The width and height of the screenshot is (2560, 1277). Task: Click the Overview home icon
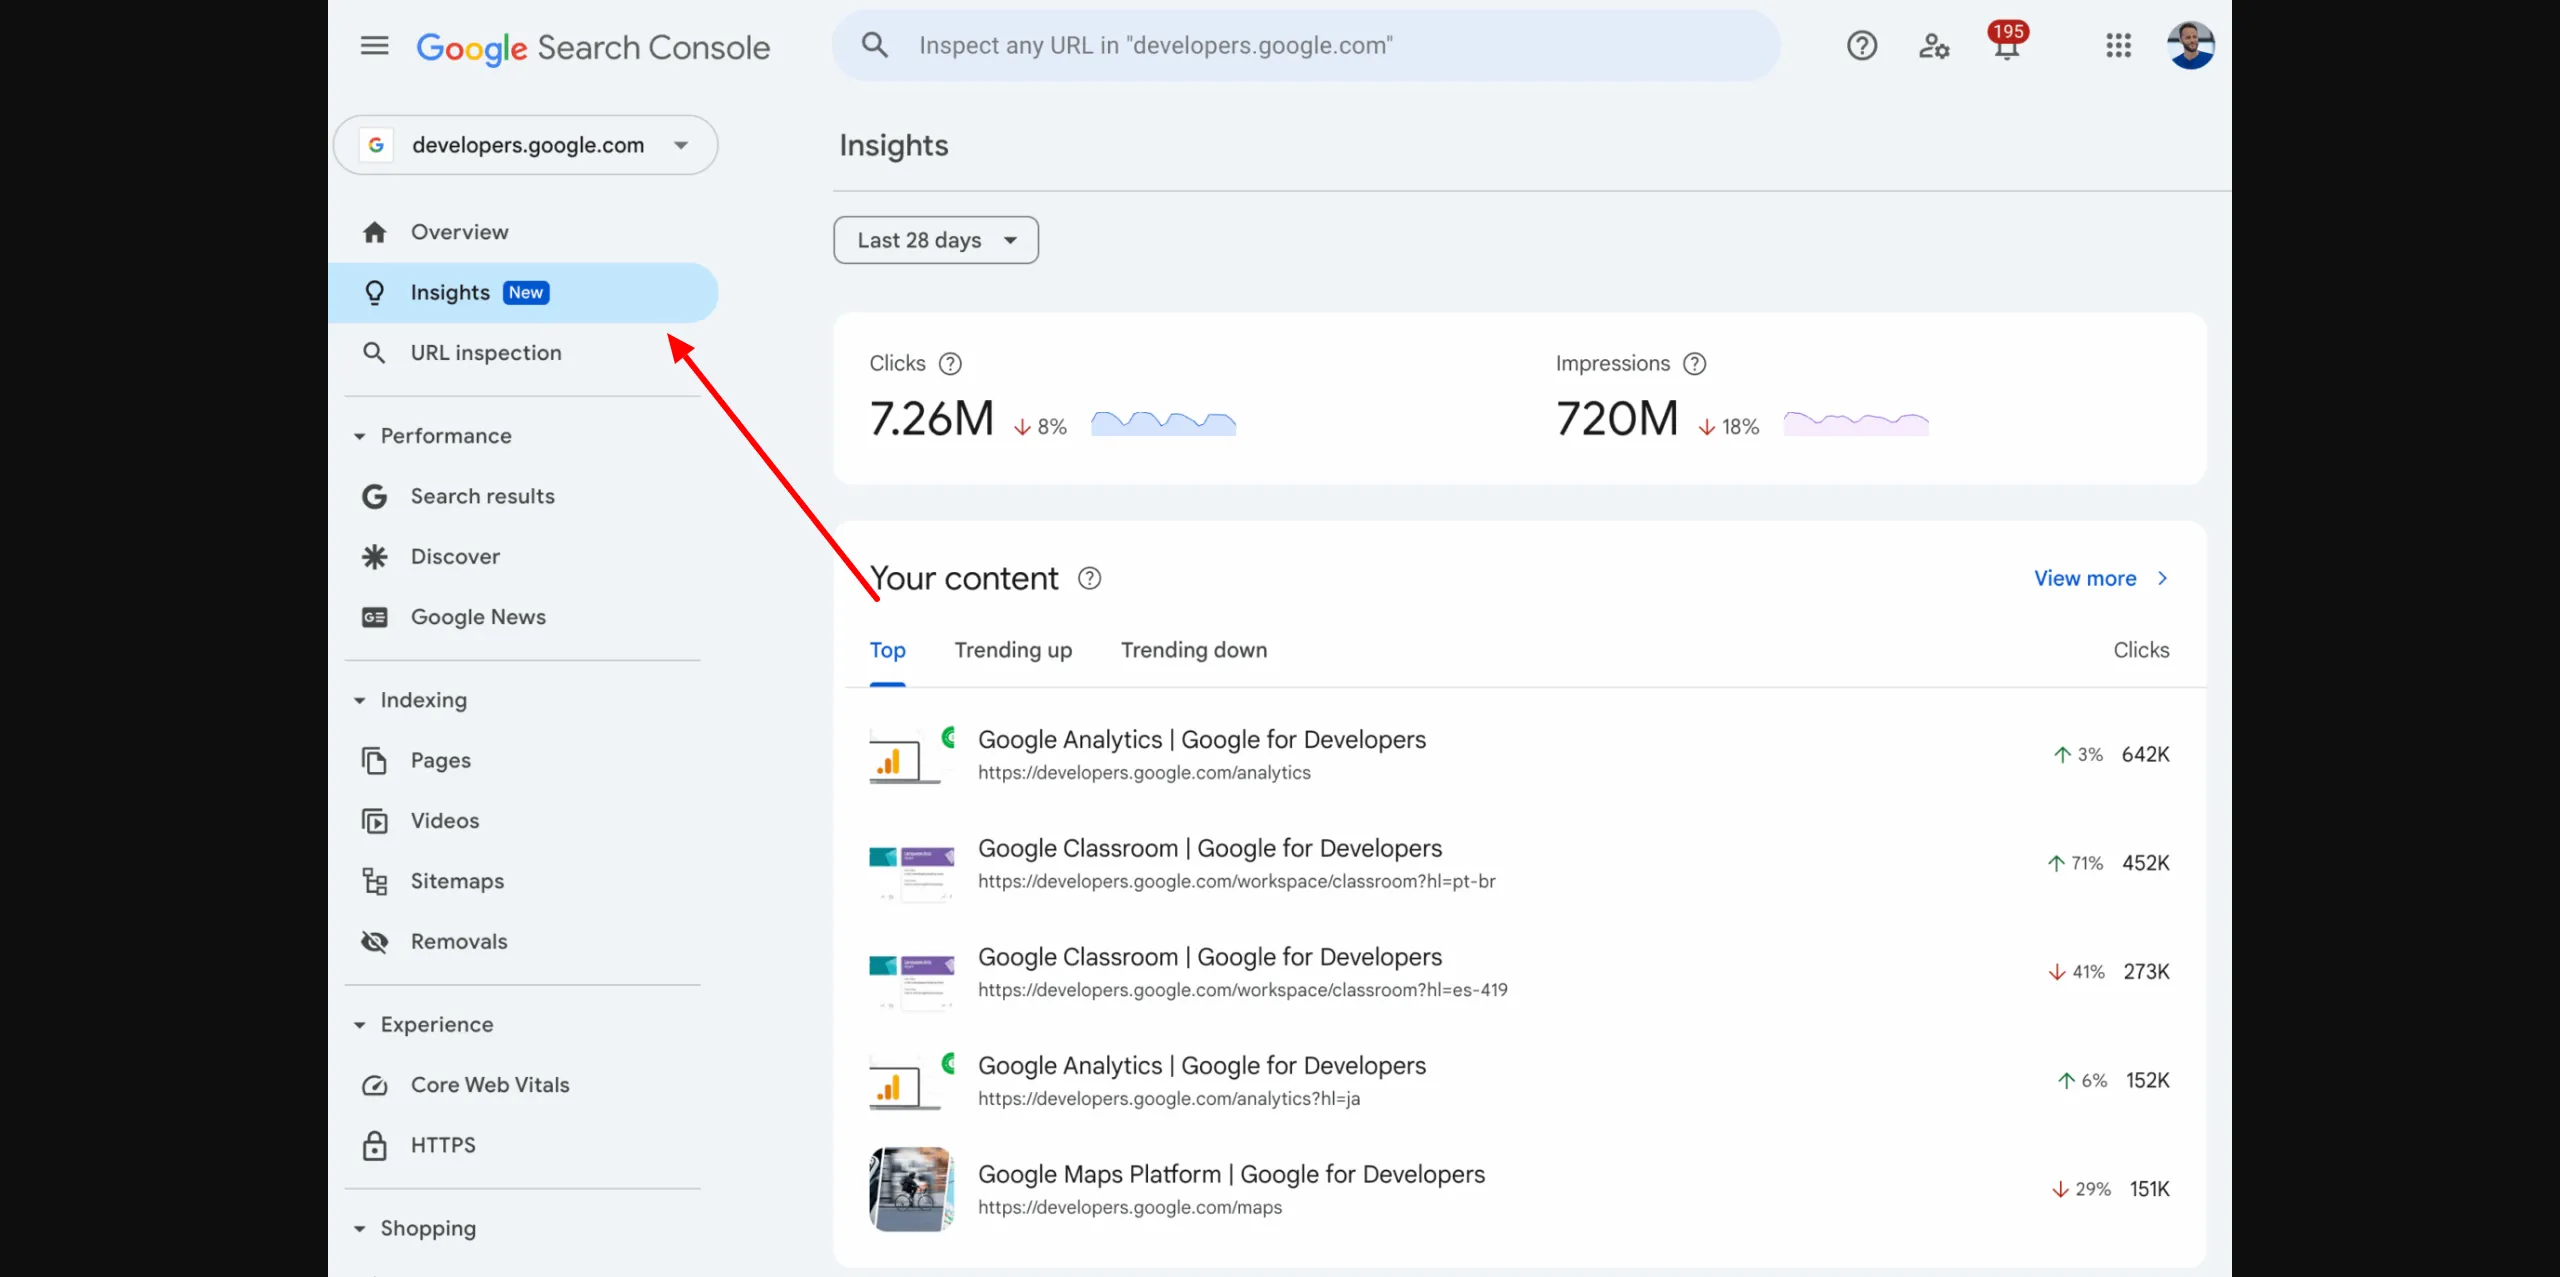(x=374, y=232)
